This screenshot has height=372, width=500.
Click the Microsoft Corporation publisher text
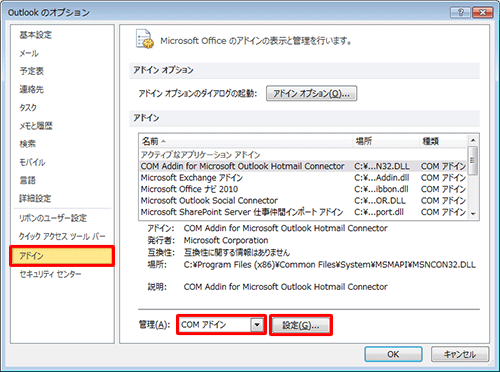click(x=226, y=240)
